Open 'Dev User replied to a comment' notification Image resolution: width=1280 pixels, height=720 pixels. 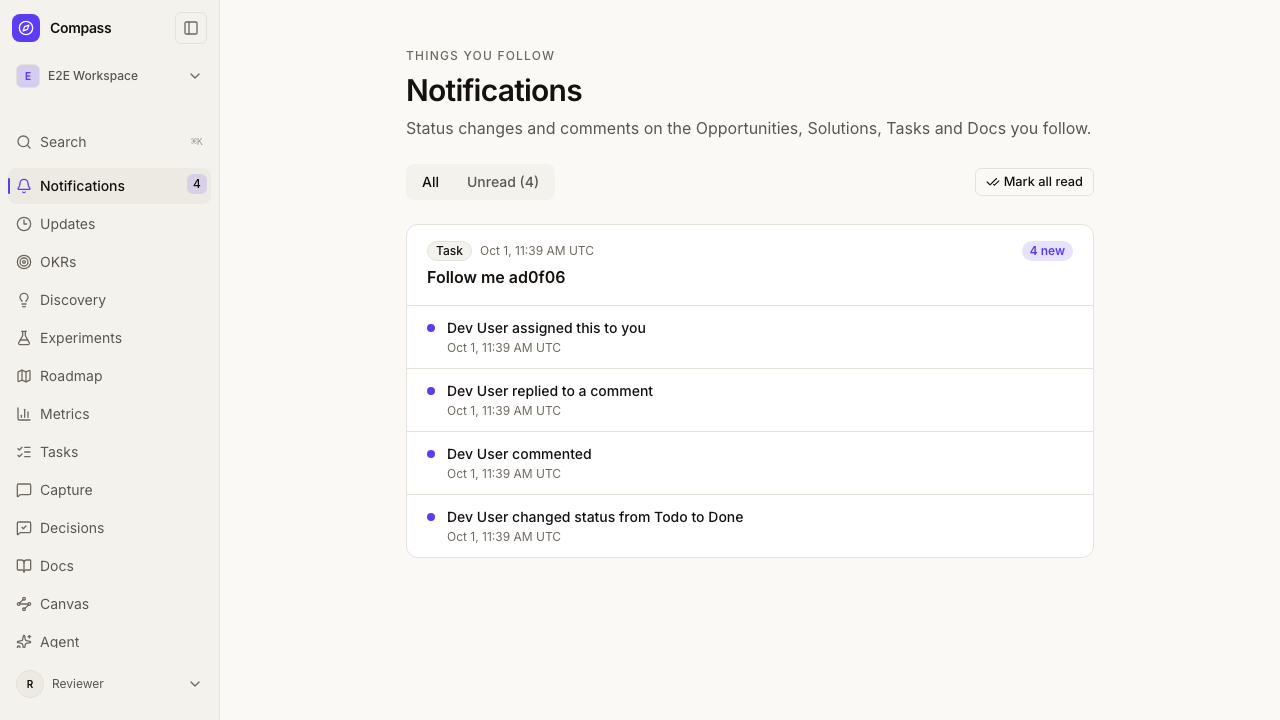click(x=750, y=400)
